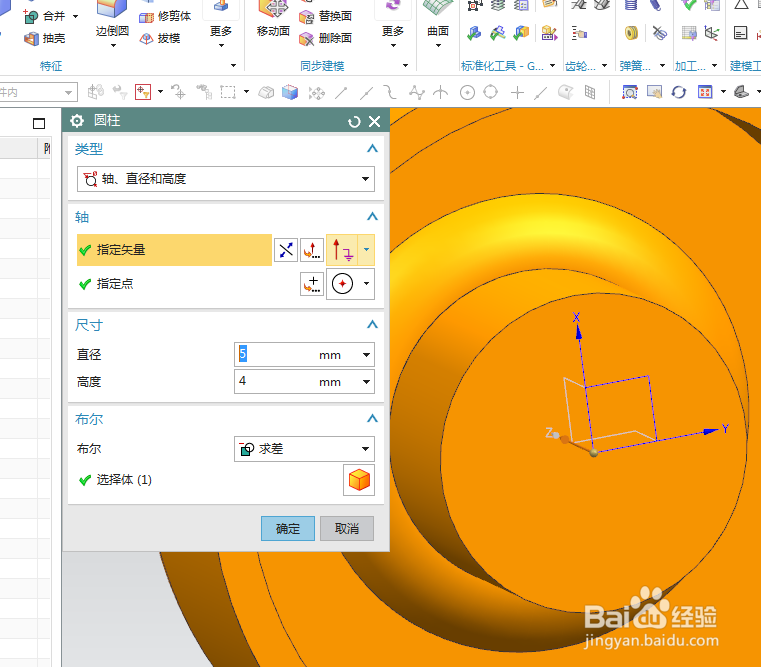Click the red selection filter icon

tap(143, 92)
